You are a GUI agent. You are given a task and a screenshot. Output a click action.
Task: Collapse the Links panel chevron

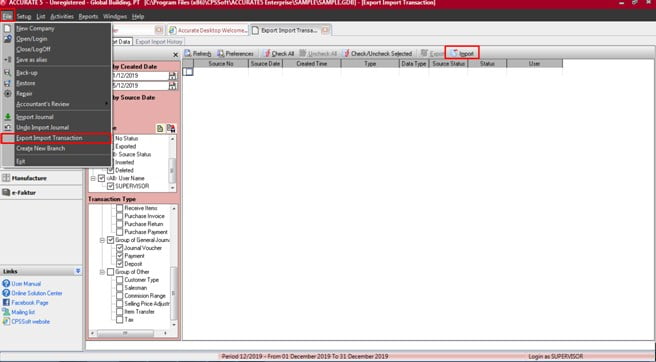click(78, 271)
